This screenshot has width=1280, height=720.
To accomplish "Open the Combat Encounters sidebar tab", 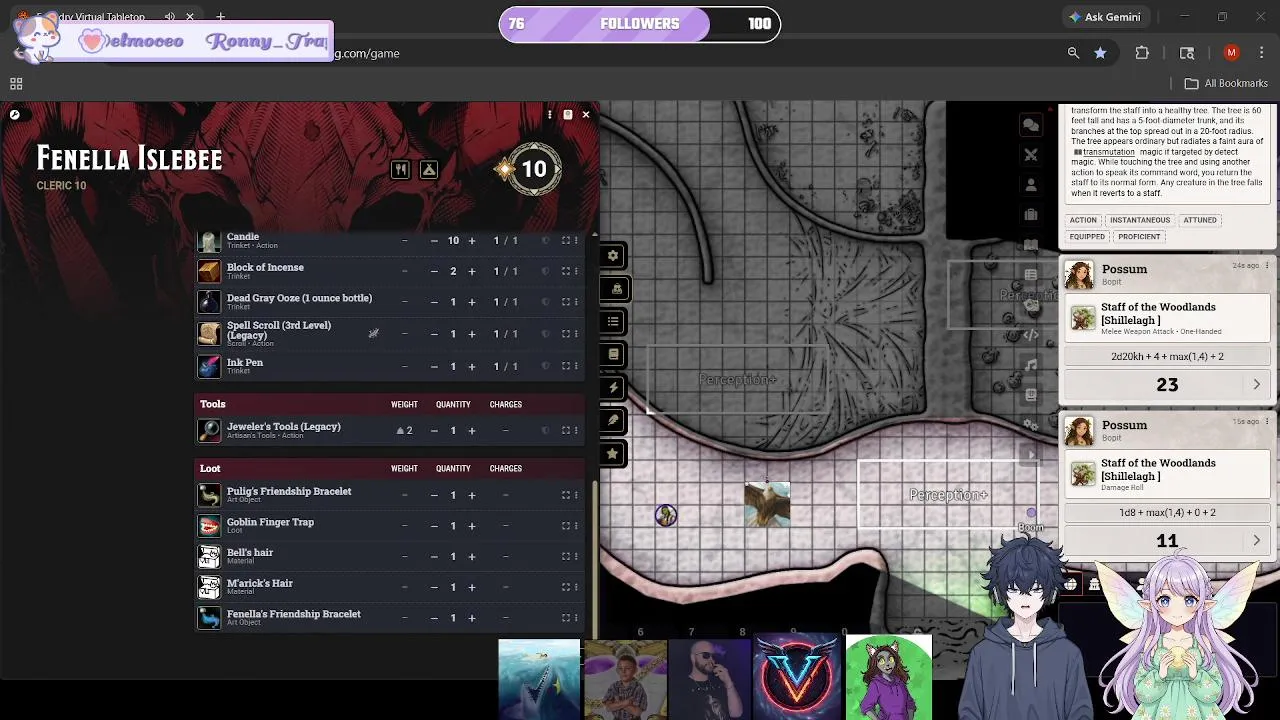I will pyautogui.click(x=1030, y=155).
